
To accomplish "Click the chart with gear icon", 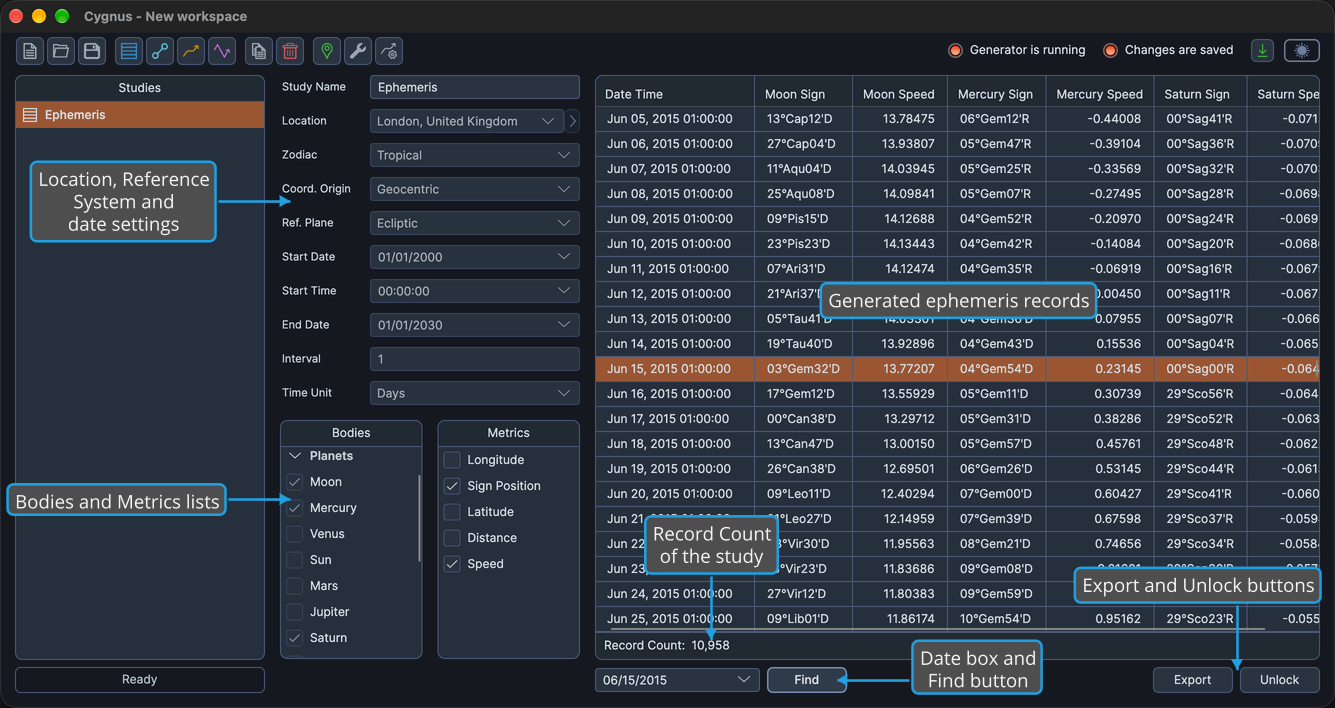I will 389,51.
